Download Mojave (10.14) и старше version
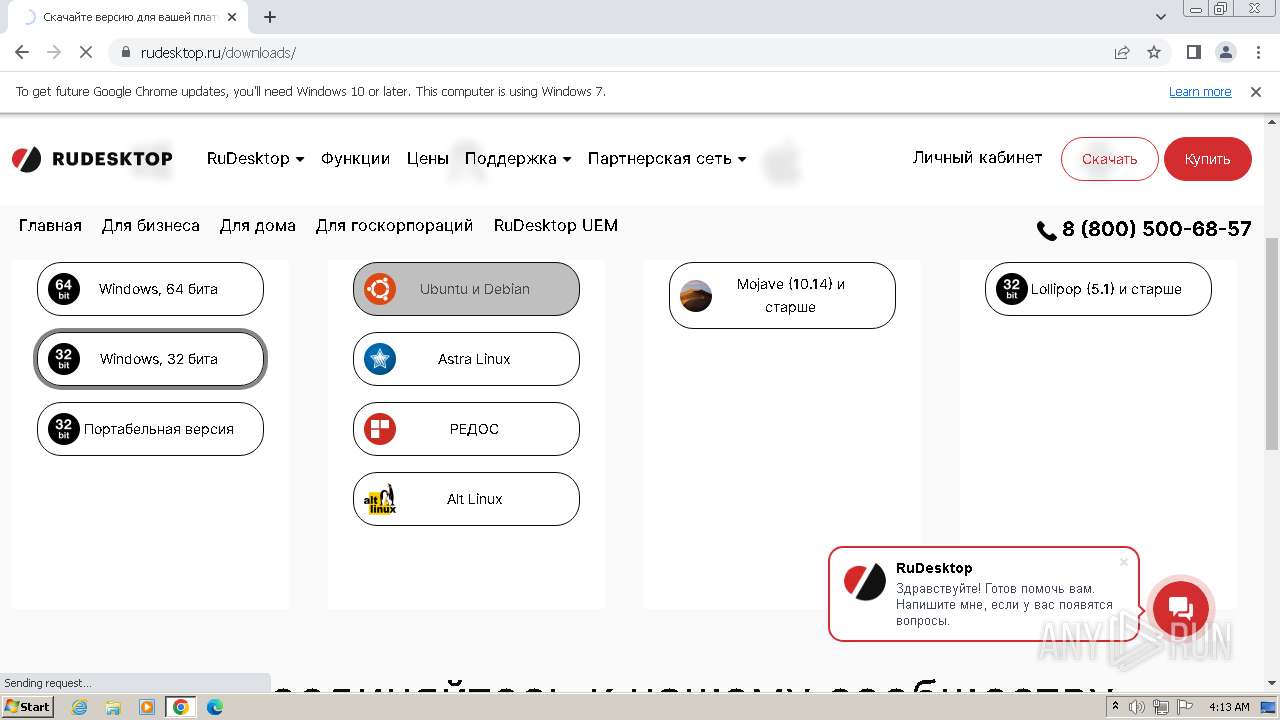Image resolution: width=1280 pixels, height=720 pixels. click(x=782, y=295)
